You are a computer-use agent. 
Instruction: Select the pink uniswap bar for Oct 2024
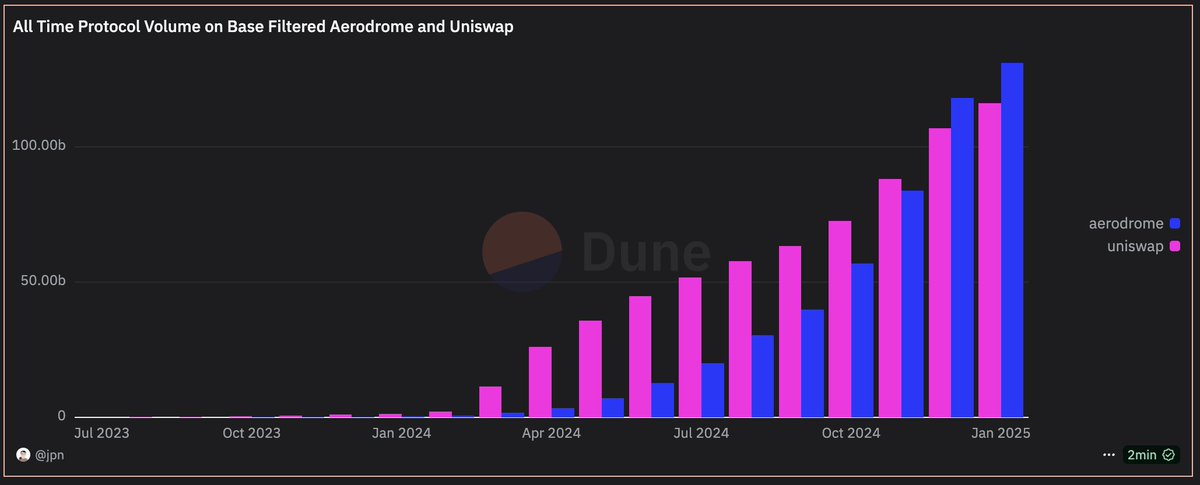tap(840, 319)
